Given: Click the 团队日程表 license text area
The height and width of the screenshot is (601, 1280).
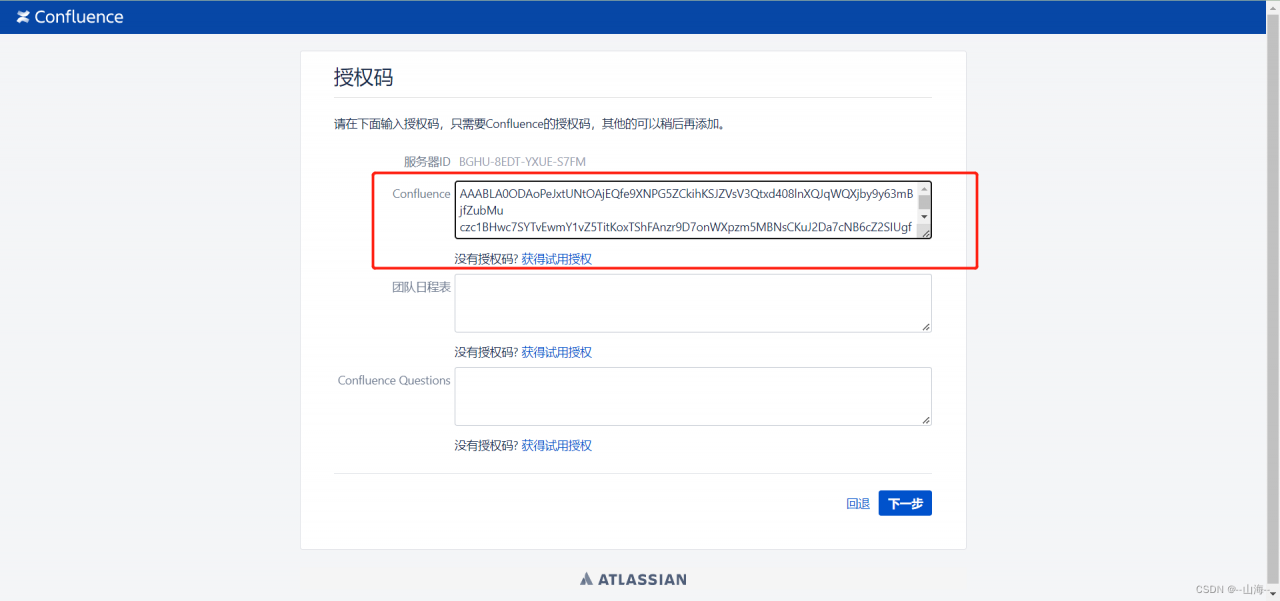Looking at the screenshot, I should point(693,303).
